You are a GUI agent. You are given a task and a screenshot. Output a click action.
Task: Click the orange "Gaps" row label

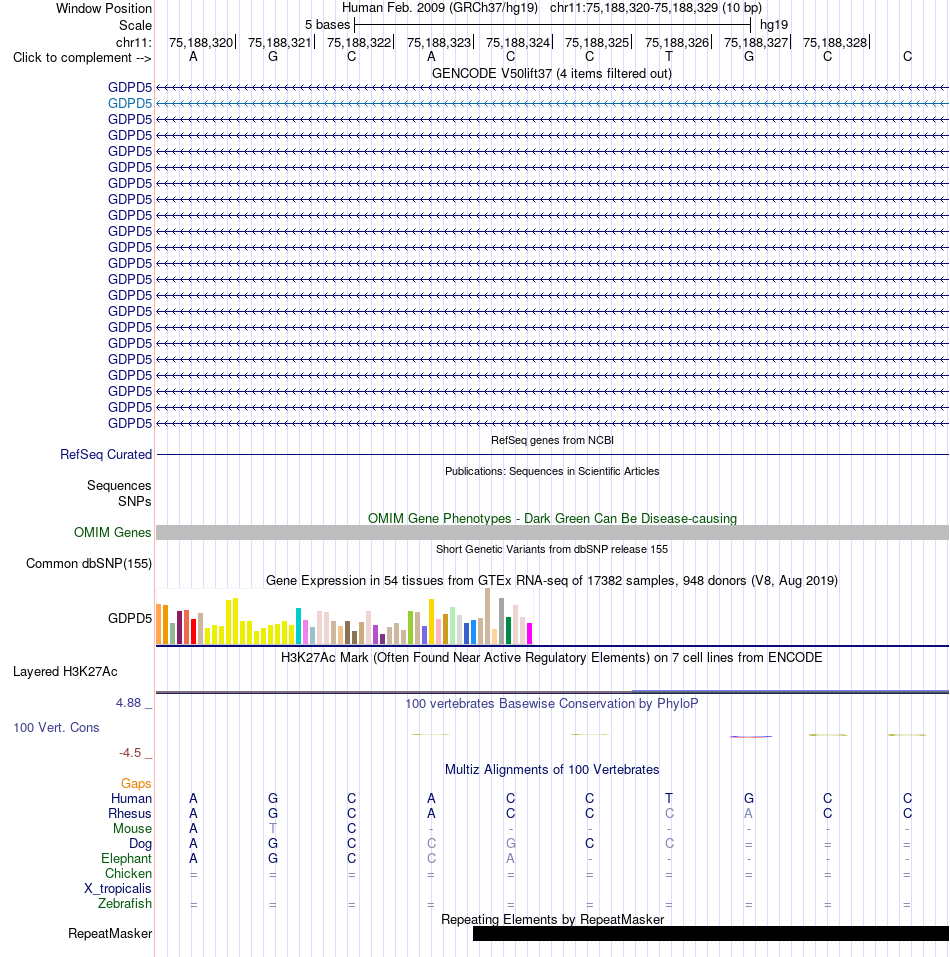[x=136, y=784]
